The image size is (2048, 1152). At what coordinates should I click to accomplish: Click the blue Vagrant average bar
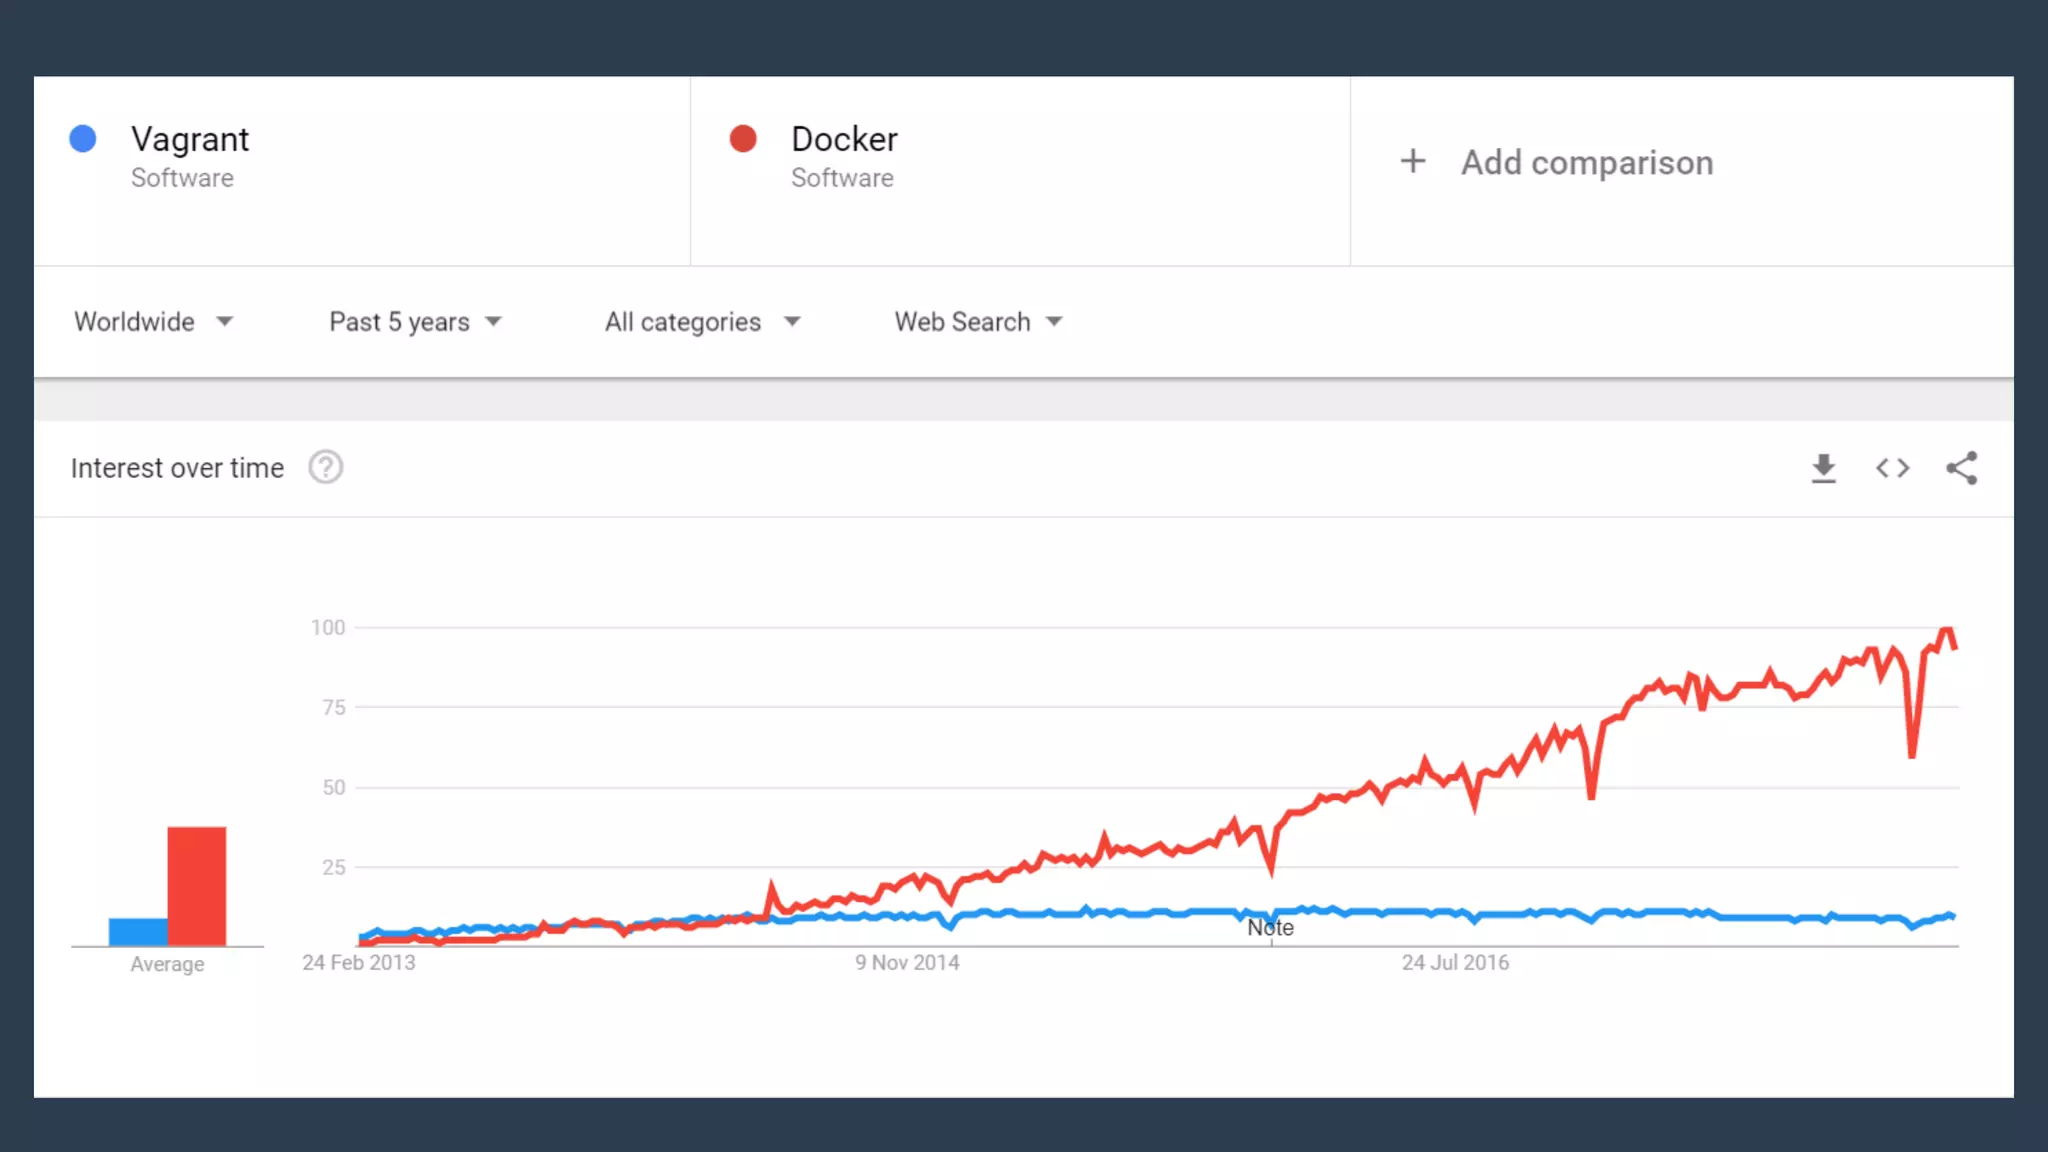point(138,931)
